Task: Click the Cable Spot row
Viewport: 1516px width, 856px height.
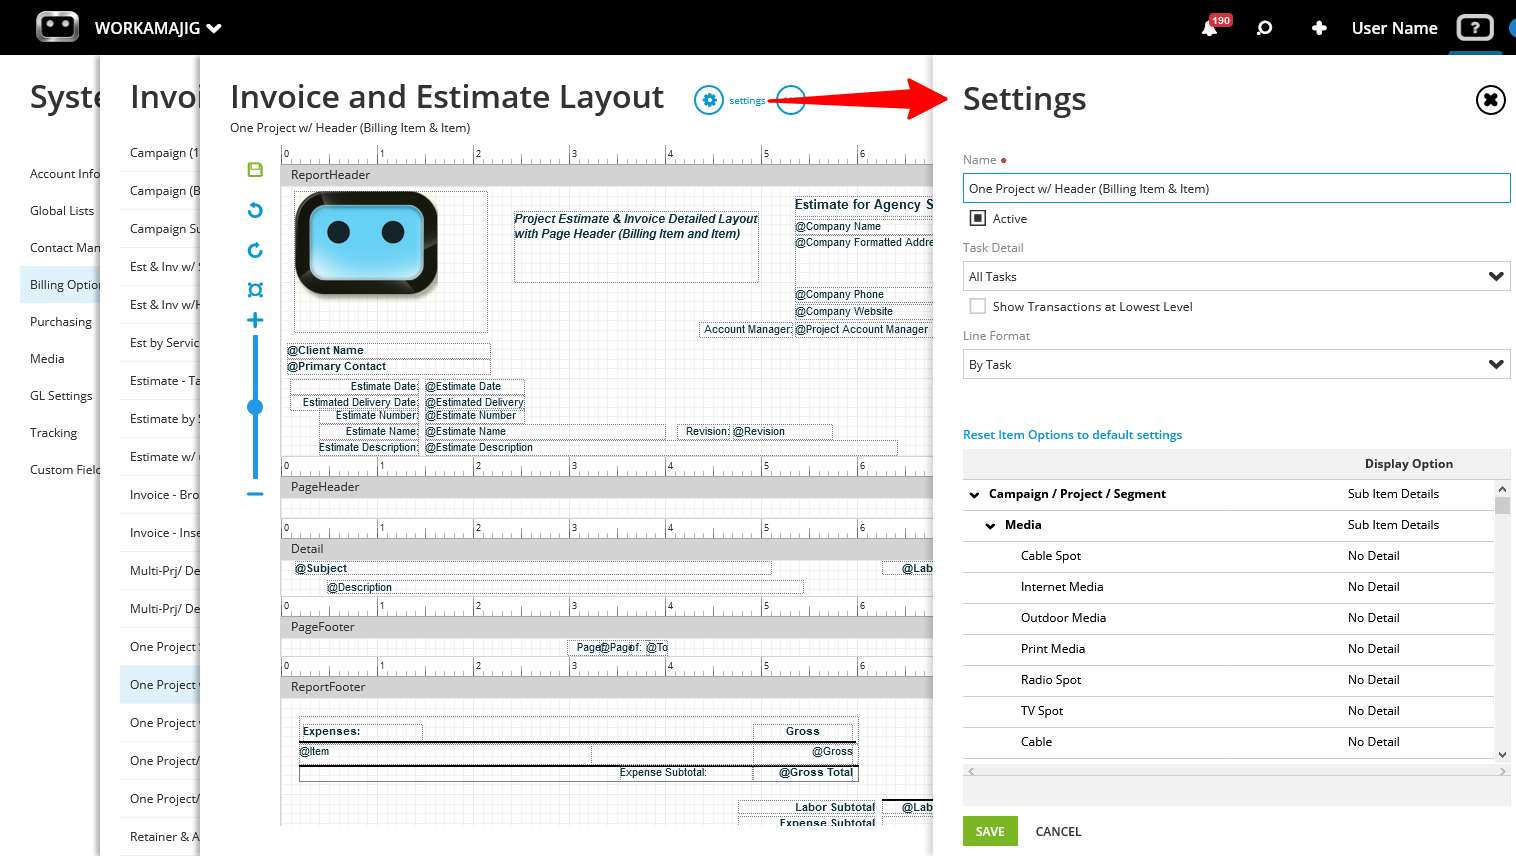Action: (1228, 556)
